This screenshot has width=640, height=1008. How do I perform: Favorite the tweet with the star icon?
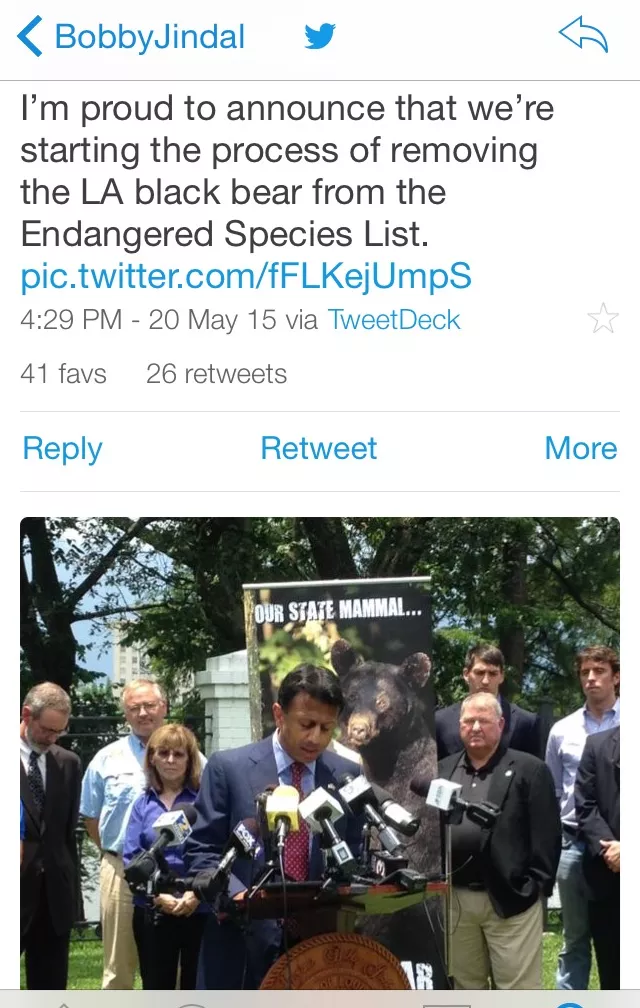click(x=602, y=320)
